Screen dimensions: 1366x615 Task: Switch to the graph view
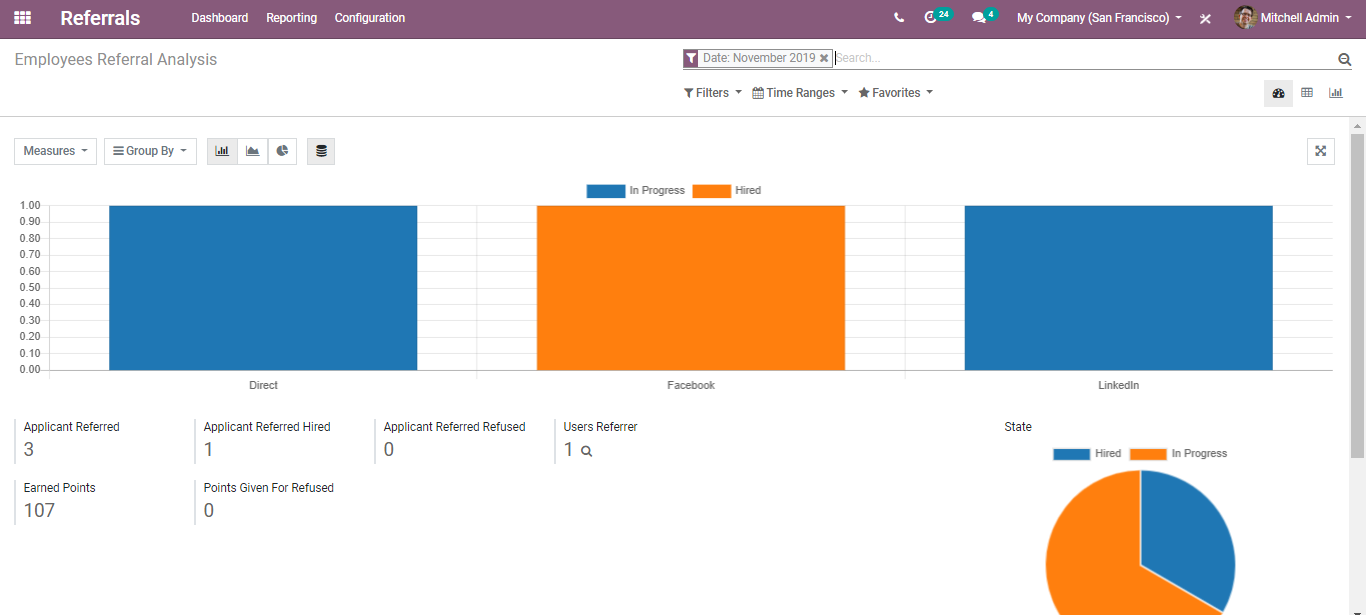(x=1336, y=93)
